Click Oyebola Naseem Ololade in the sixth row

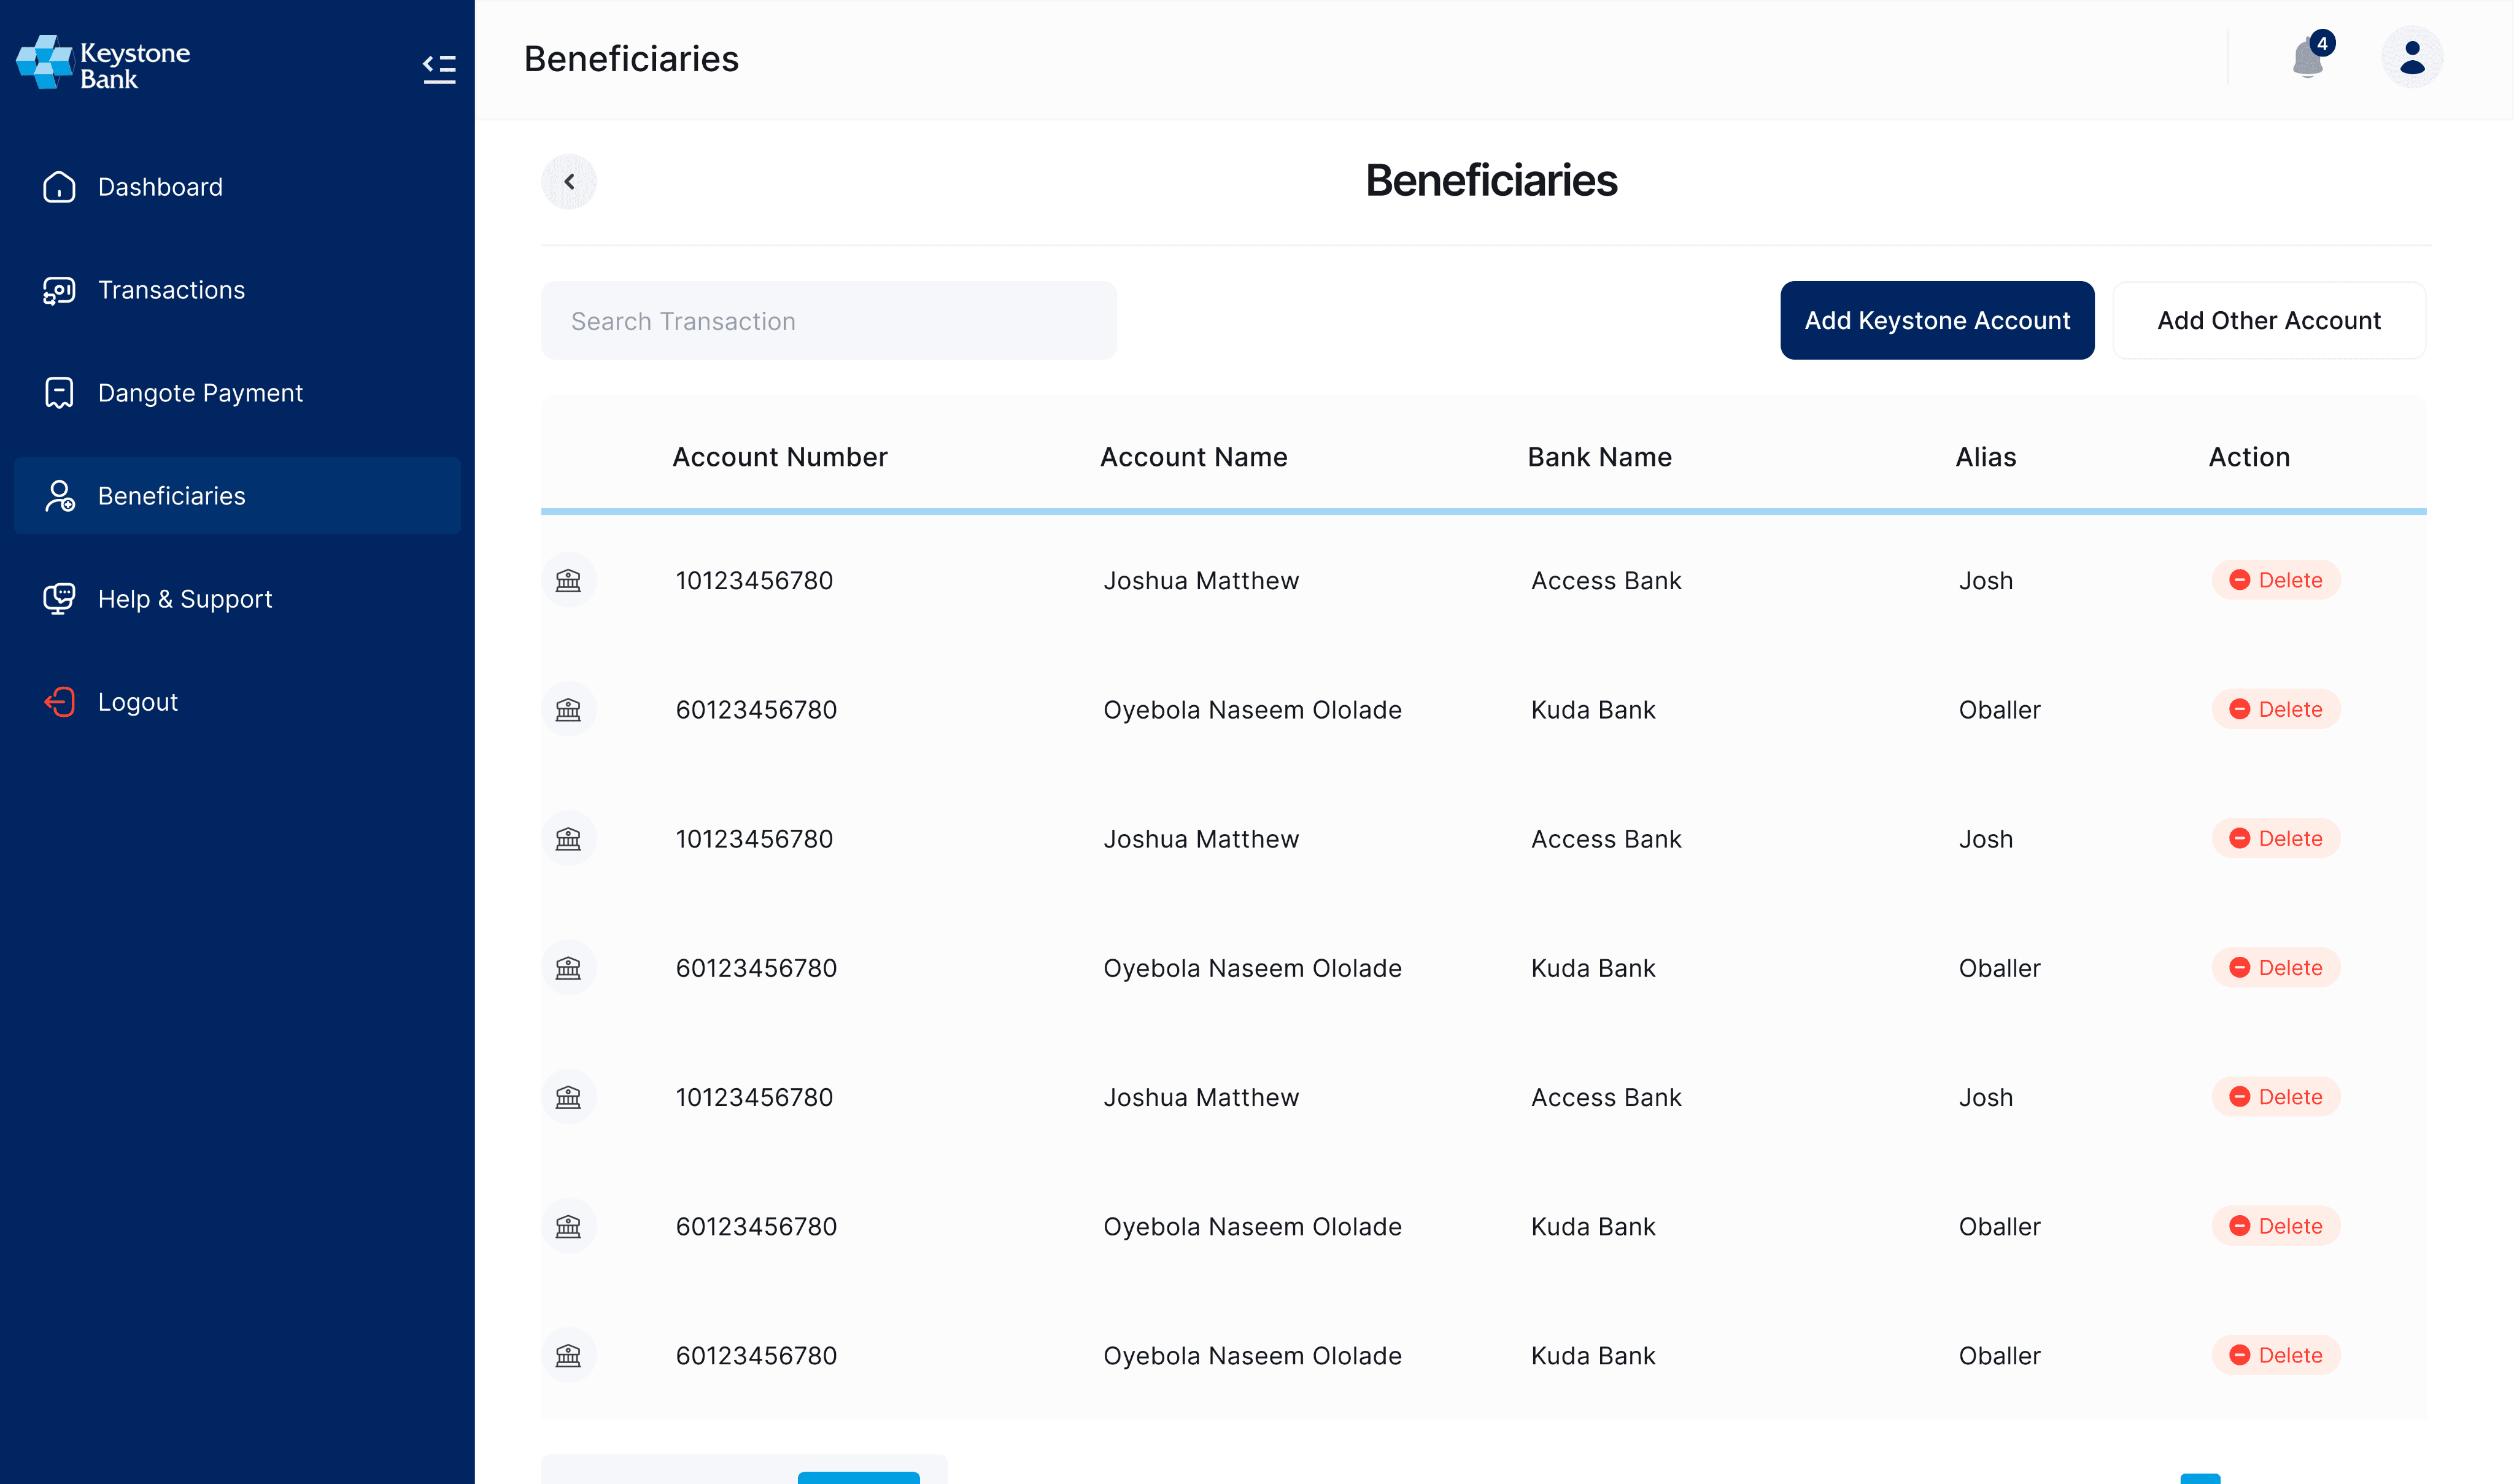click(1252, 1226)
